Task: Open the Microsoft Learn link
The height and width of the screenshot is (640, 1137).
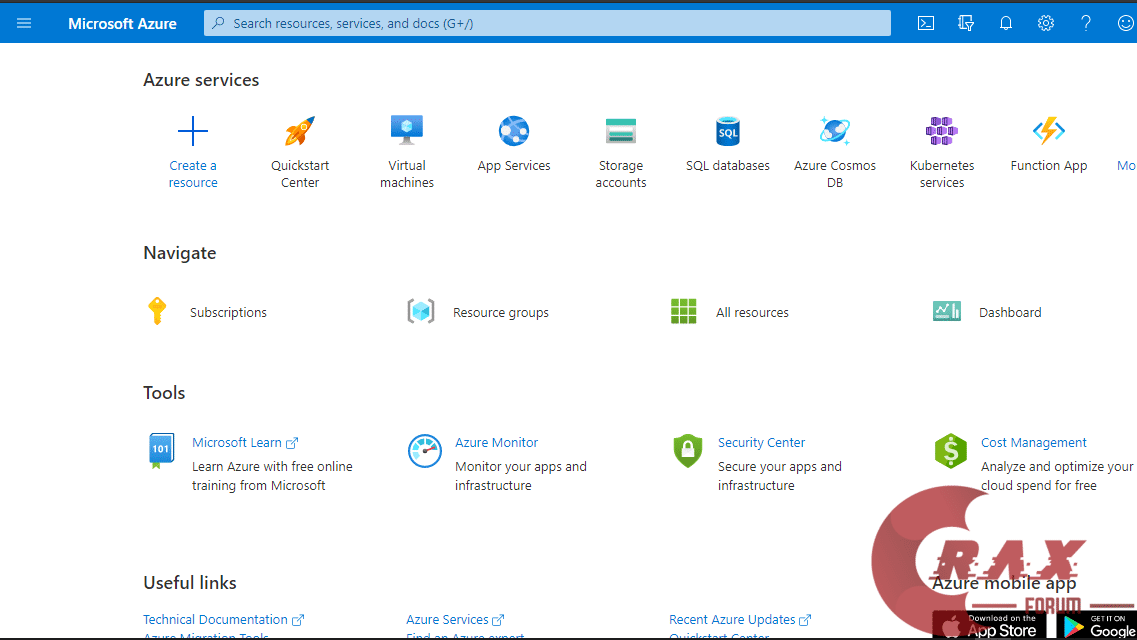Action: tap(245, 443)
